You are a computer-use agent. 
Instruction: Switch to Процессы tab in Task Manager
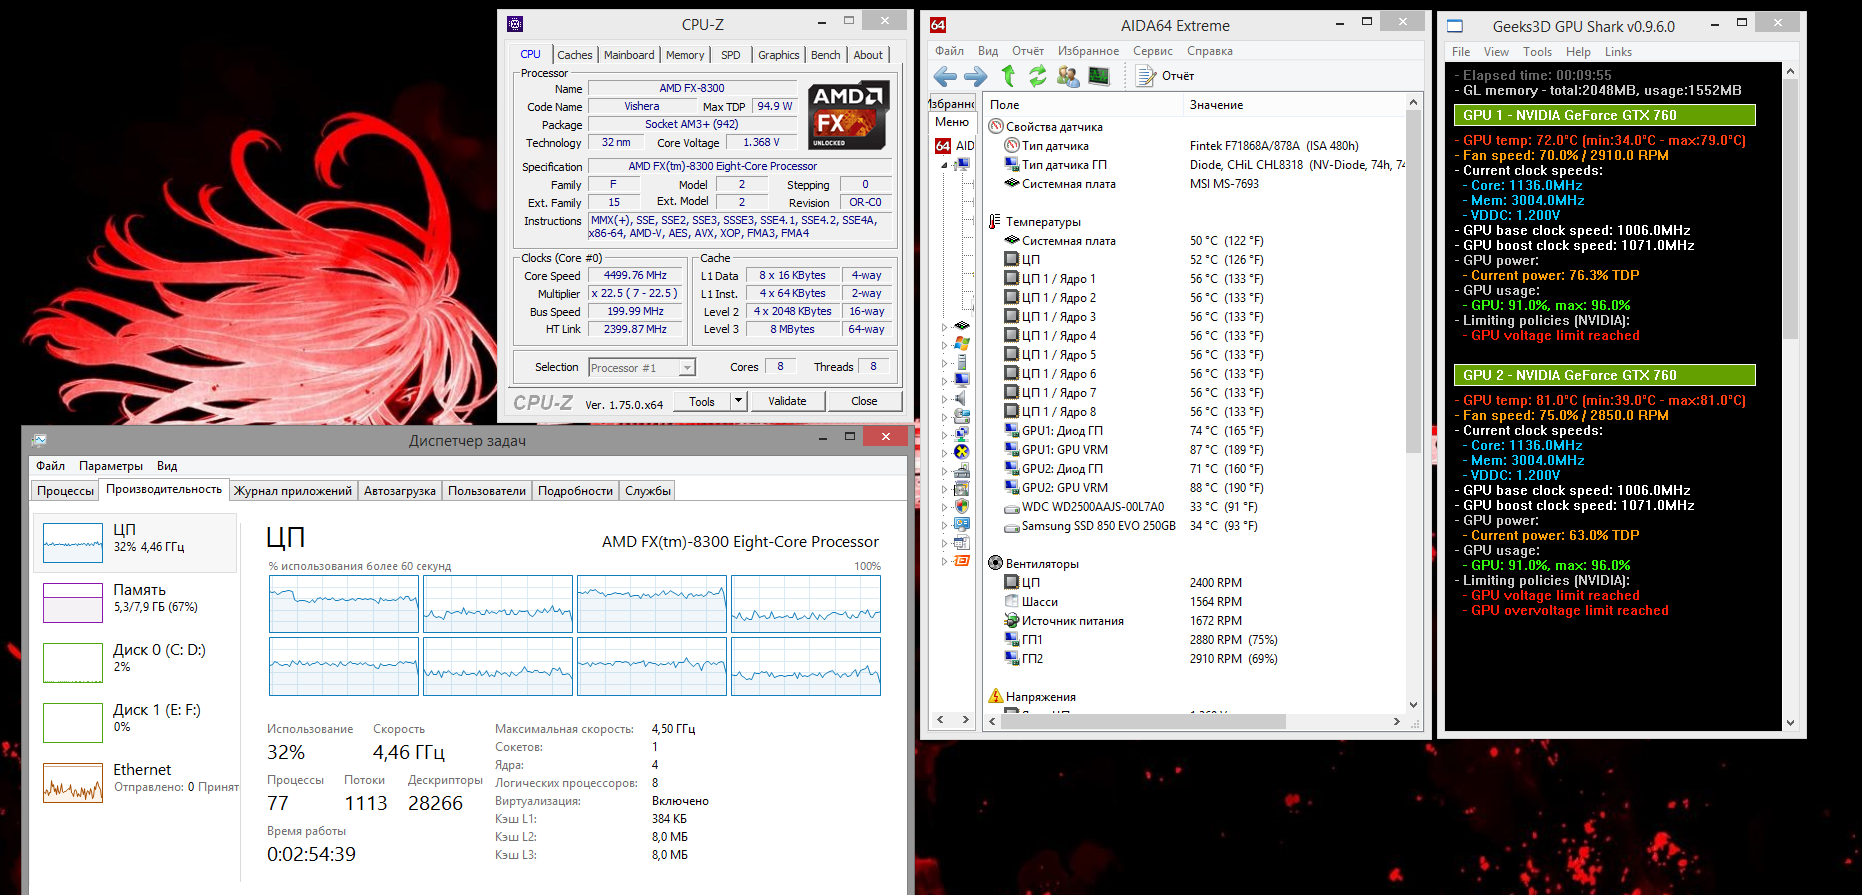click(66, 491)
